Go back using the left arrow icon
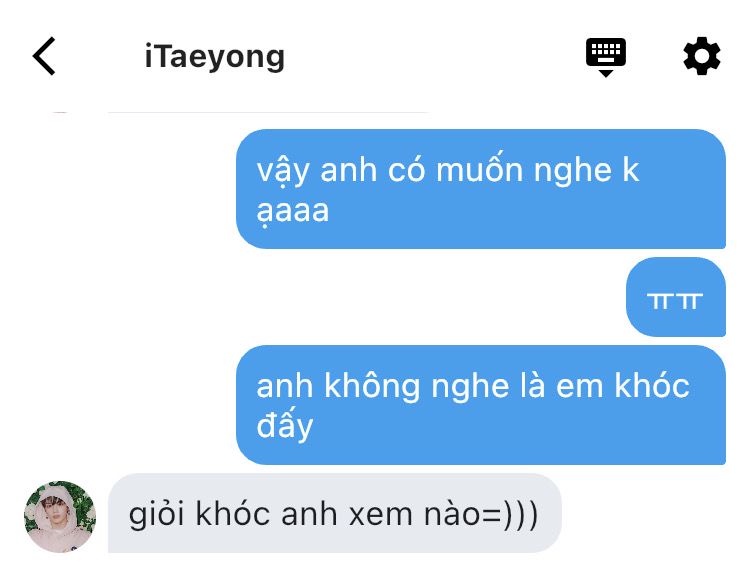 (x=44, y=56)
